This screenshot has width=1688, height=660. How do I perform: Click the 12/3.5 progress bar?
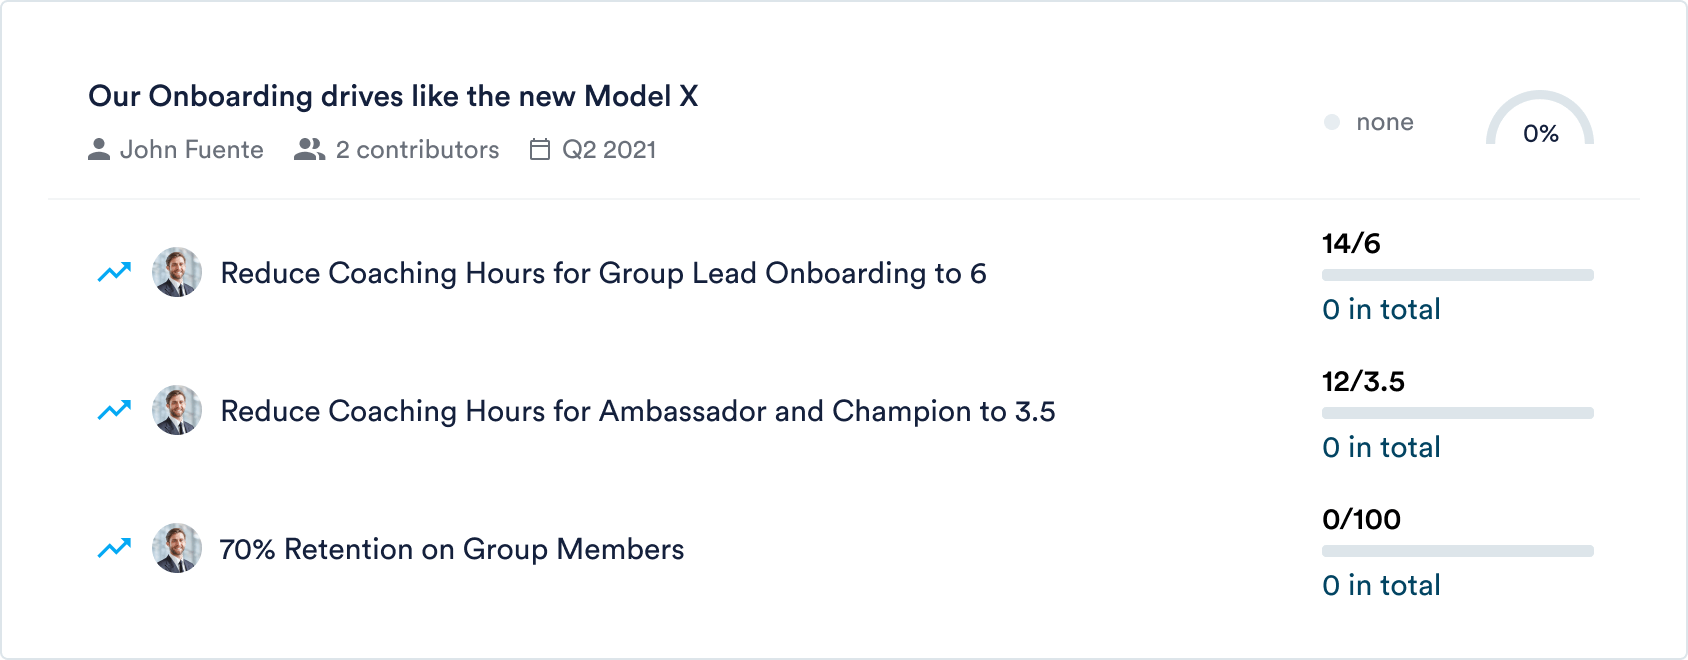[1457, 413]
